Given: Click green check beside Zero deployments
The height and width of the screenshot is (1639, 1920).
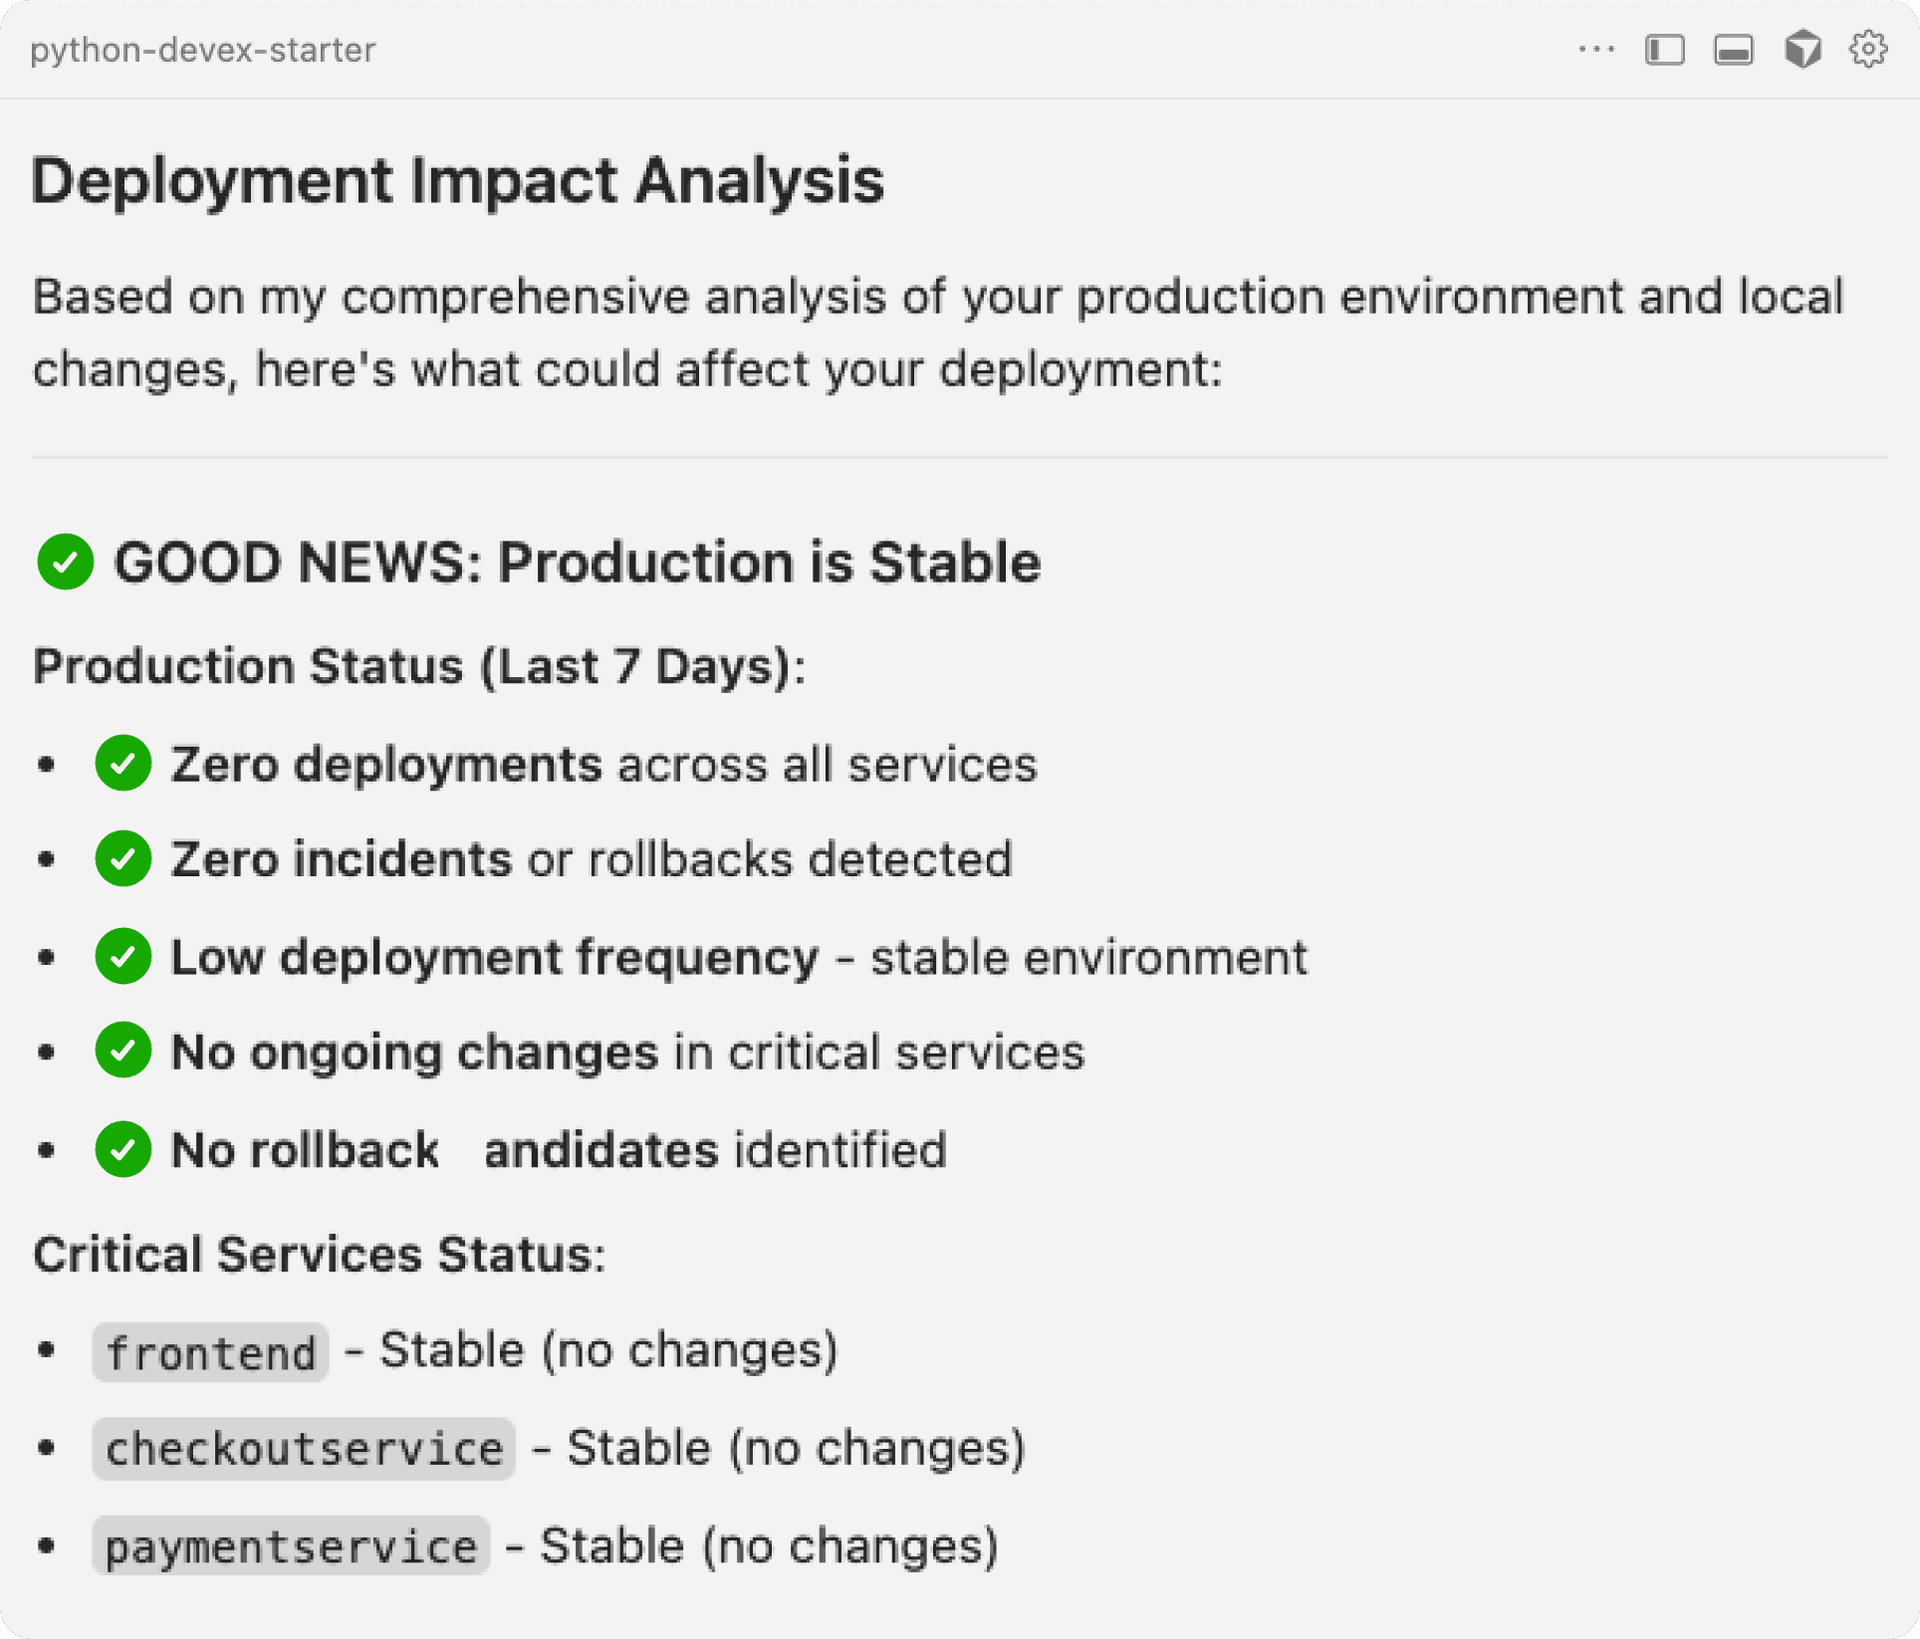Looking at the screenshot, I should (x=123, y=763).
